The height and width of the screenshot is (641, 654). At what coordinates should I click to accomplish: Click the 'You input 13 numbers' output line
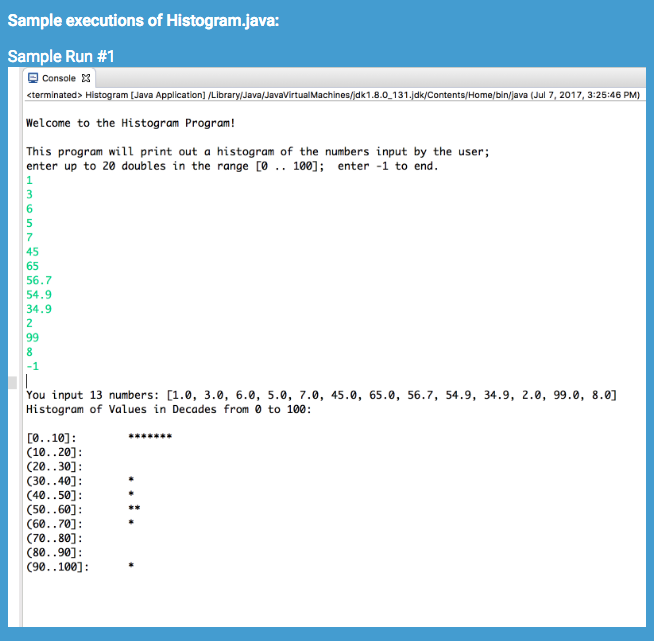[321, 395]
